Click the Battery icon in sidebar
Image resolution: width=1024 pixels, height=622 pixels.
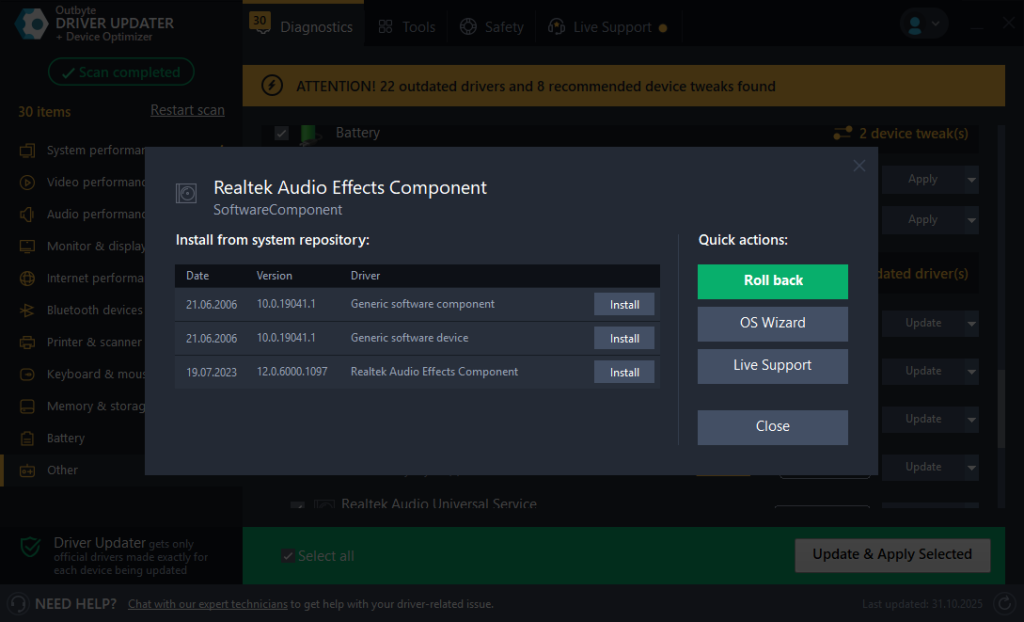tap(27, 439)
